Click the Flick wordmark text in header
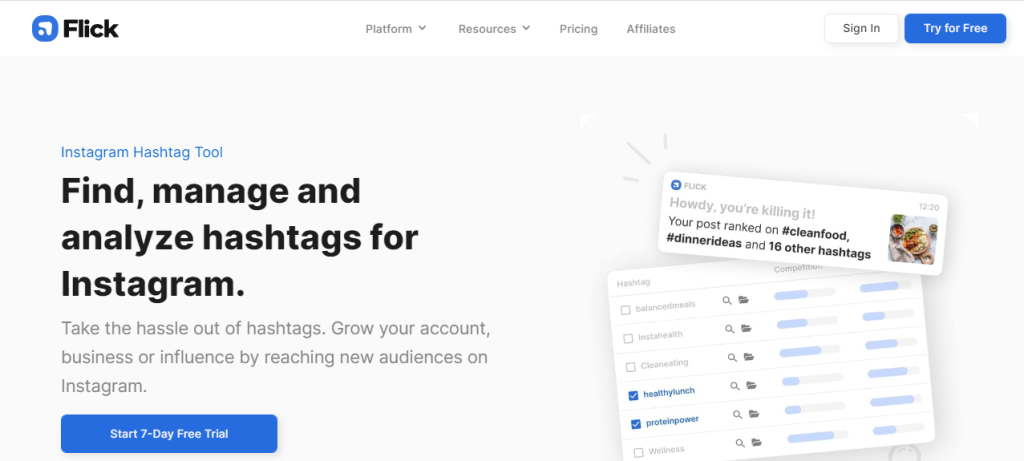This screenshot has height=461, width=1024. click(x=91, y=29)
